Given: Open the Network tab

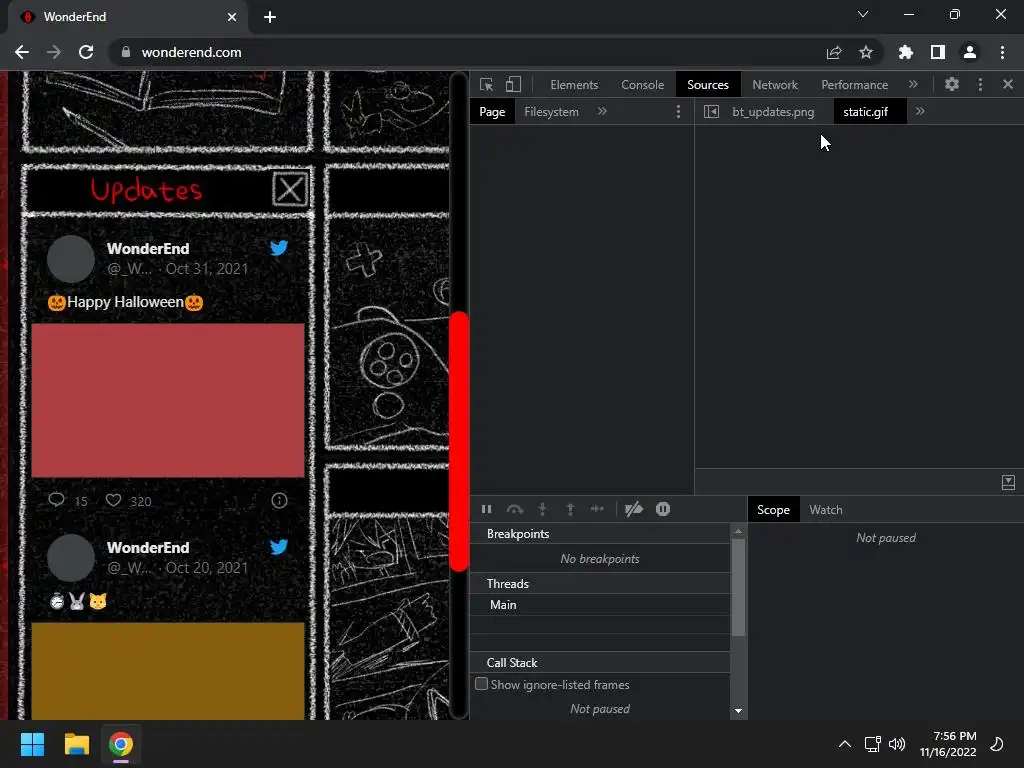Looking at the screenshot, I should [775, 84].
